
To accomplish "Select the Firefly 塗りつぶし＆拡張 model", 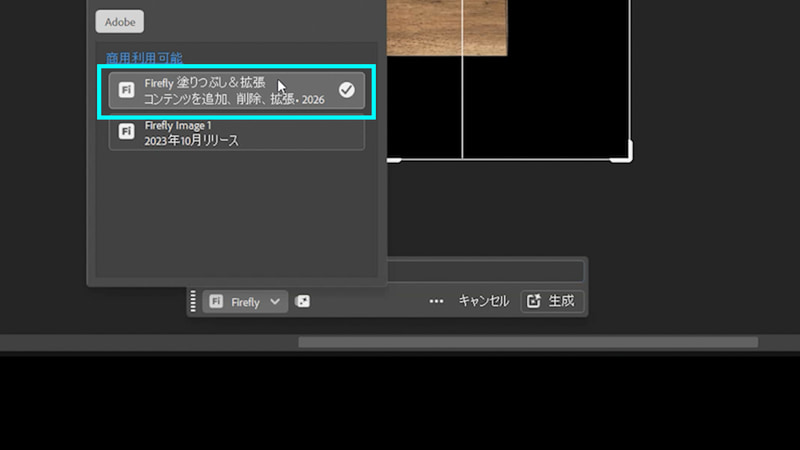I will coord(236,90).
